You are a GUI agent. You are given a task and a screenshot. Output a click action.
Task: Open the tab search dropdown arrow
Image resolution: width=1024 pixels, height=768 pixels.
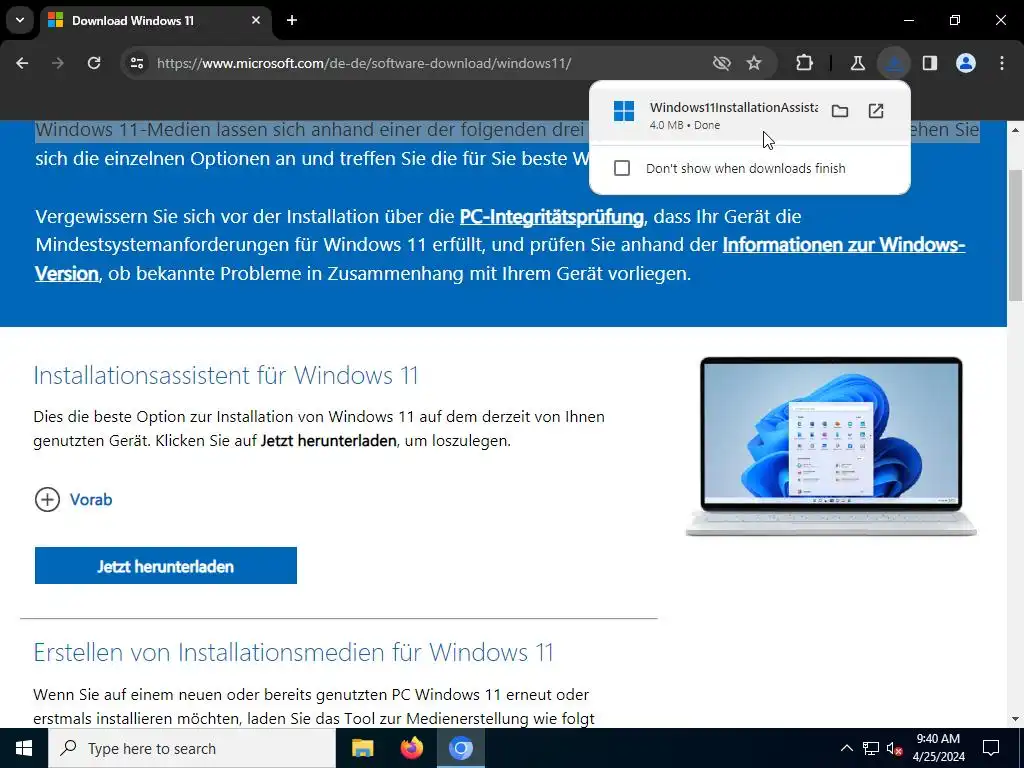pyautogui.click(x=20, y=20)
